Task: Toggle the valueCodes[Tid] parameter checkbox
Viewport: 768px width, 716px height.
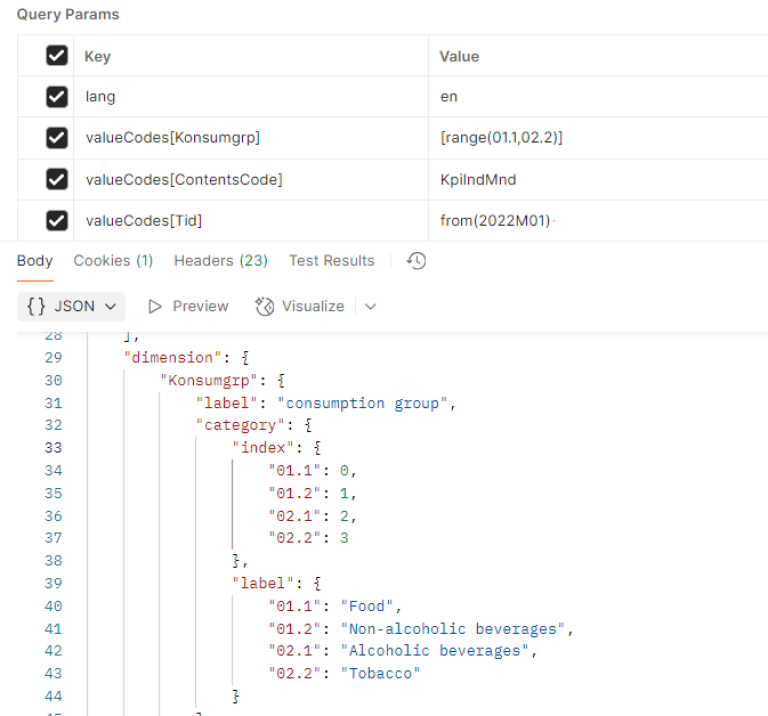Action: coord(57,220)
